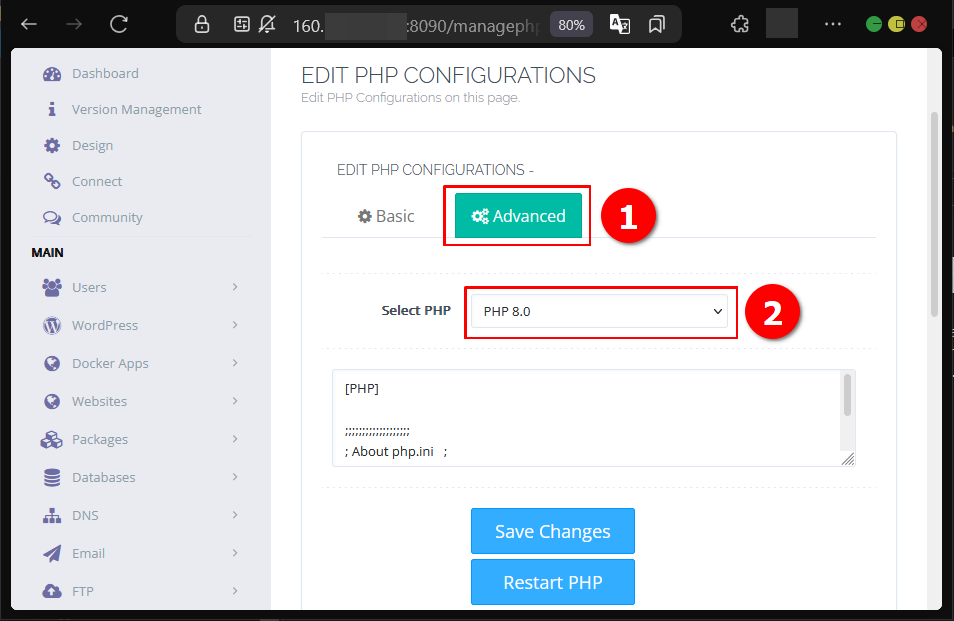
Task: Switch to the Basic tab
Action: click(386, 216)
